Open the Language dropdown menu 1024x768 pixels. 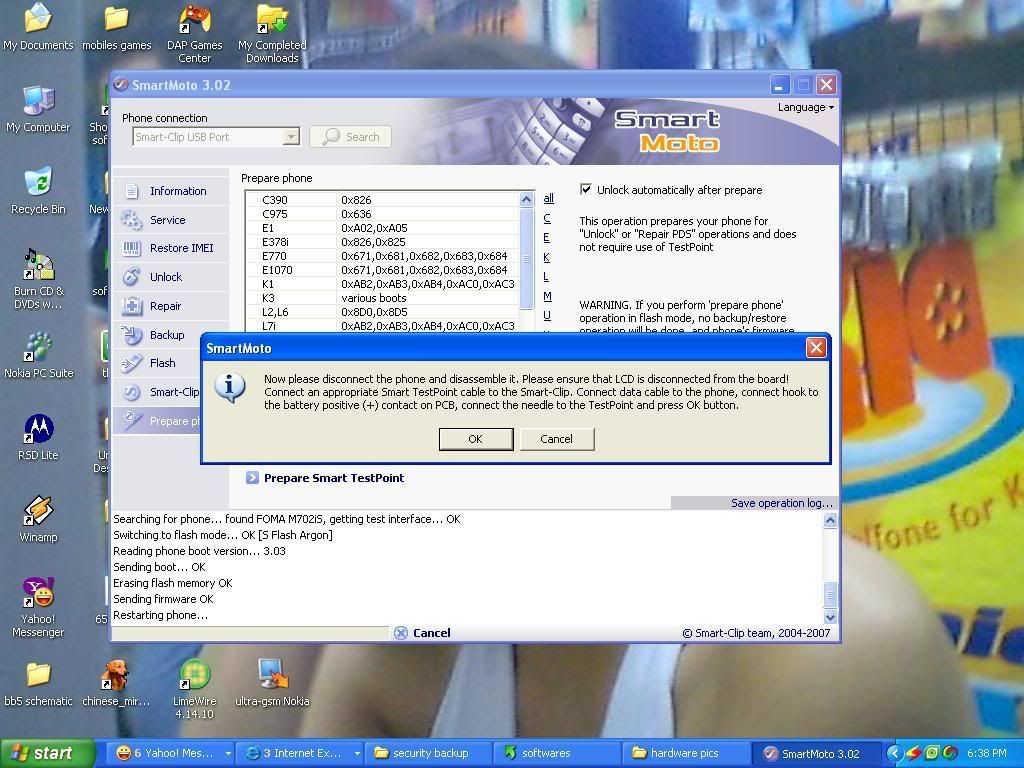[805, 107]
